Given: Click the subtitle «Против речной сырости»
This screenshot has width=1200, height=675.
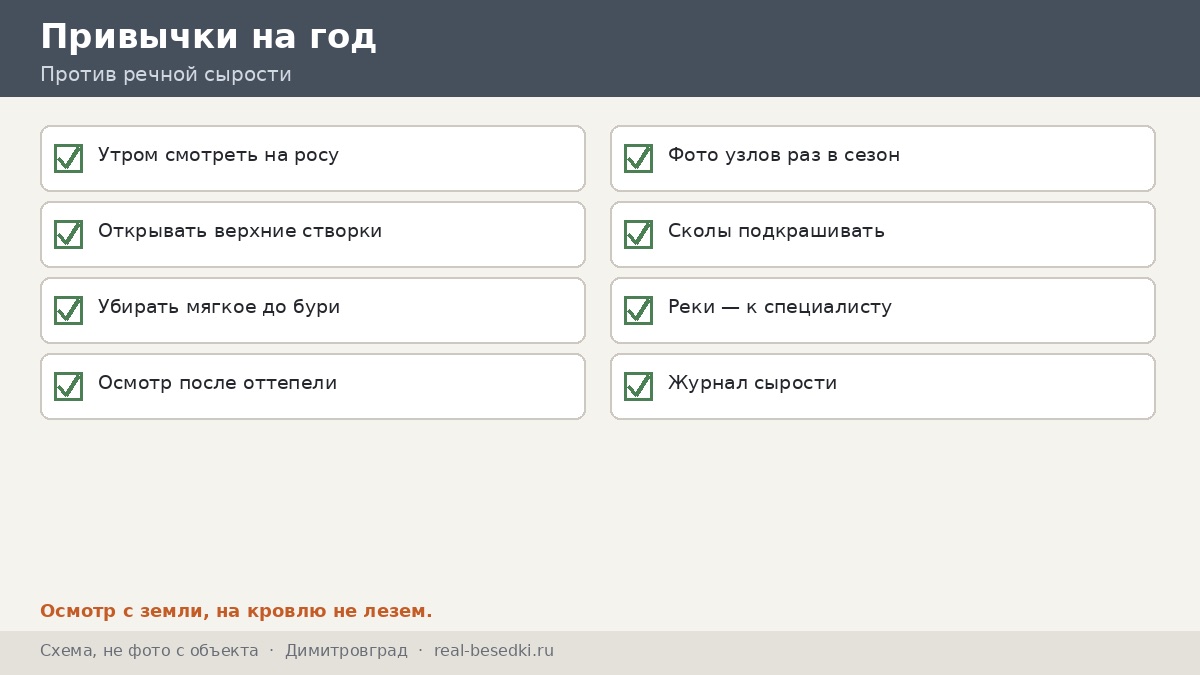Looking at the screenshot, I should pos(166,75).
